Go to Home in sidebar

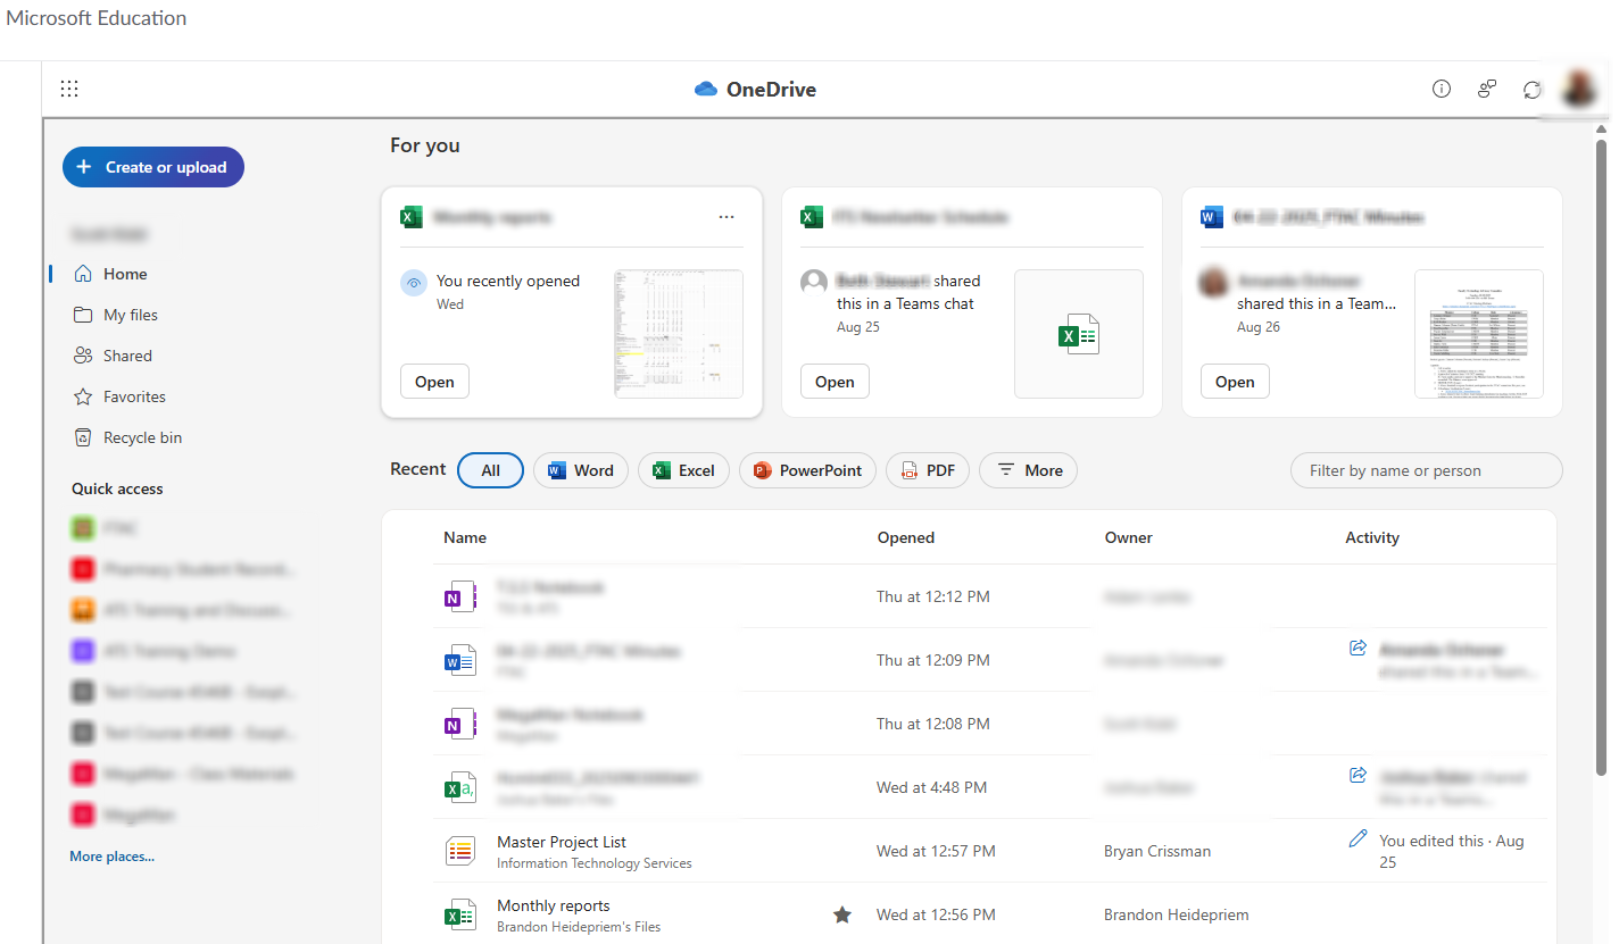[125, 274]
